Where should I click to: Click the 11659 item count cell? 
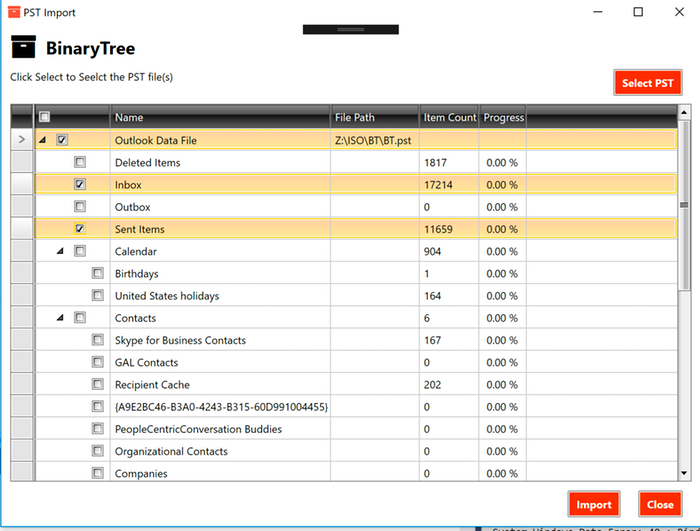449,229
